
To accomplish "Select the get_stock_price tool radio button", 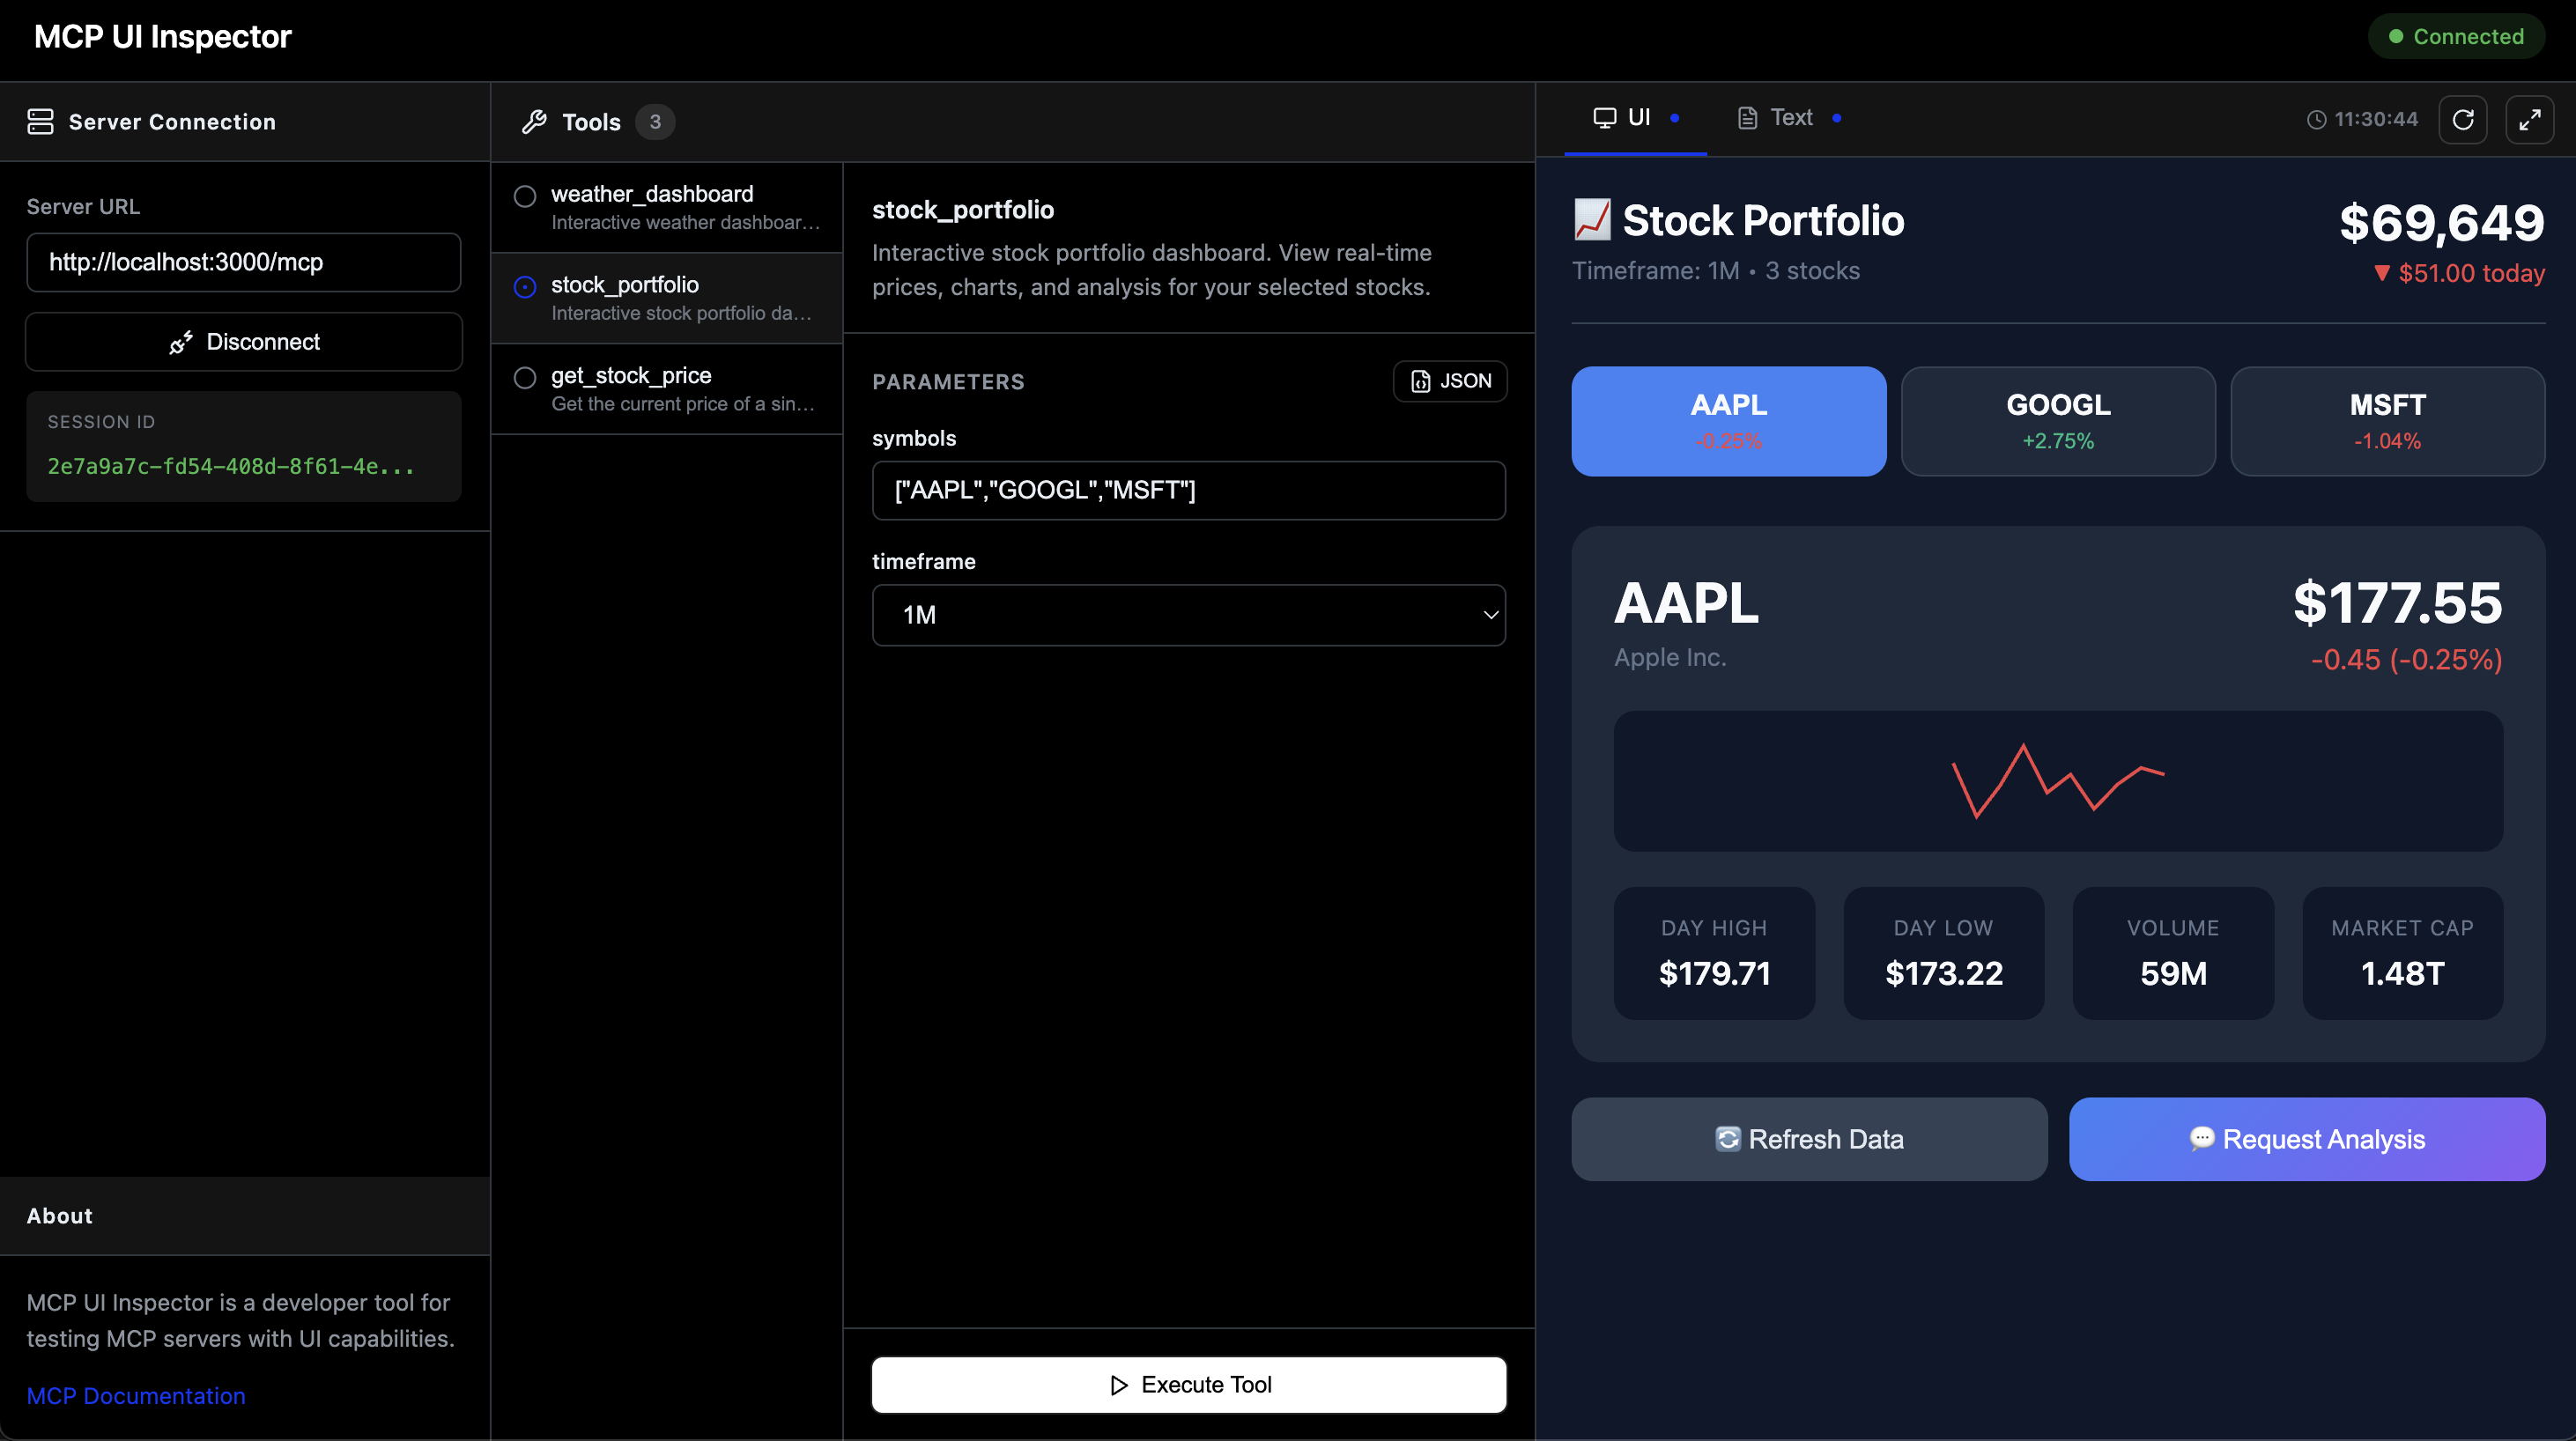I will point(524,378).
